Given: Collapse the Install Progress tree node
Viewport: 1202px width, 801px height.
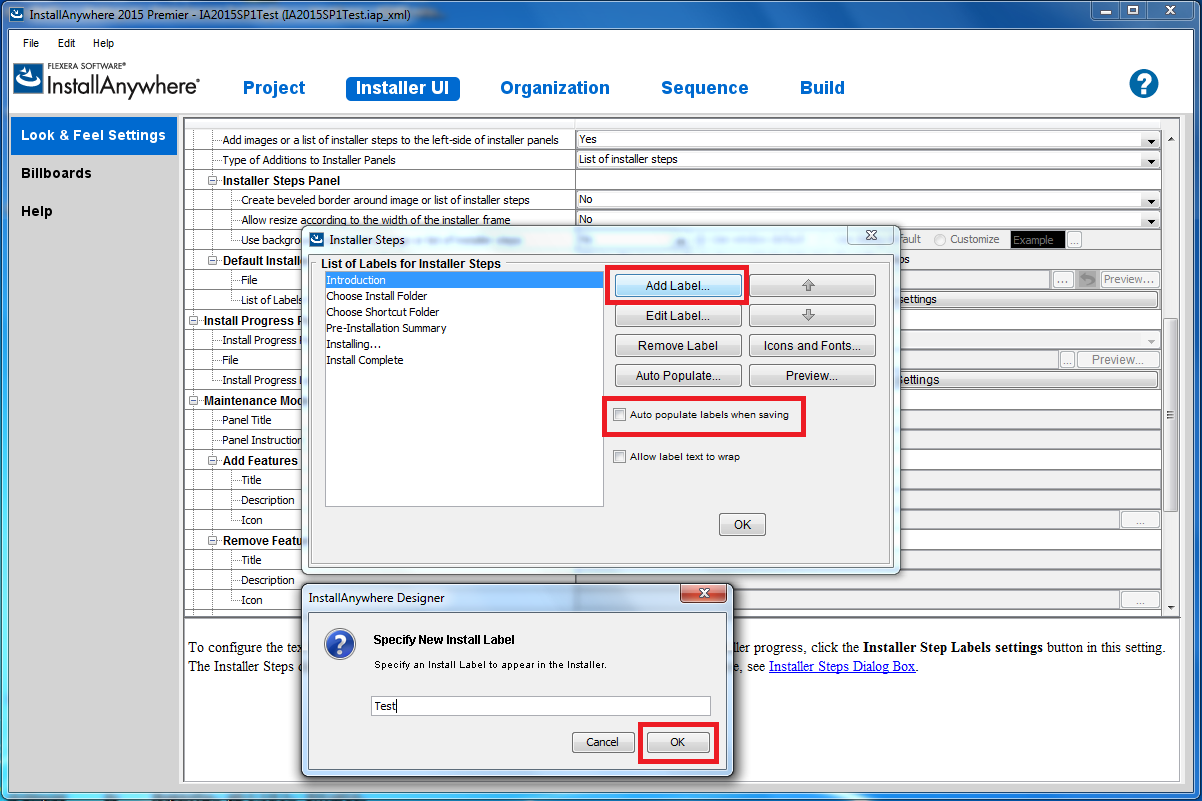Looking at the screenshot, I should 194,321.
